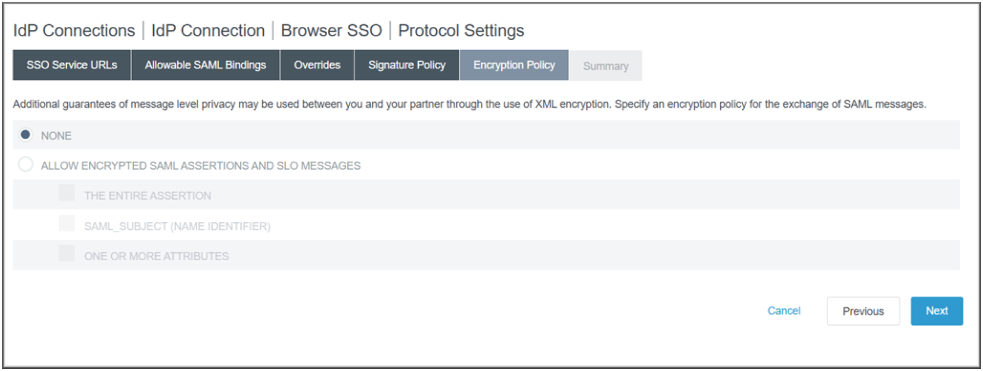Open the Signature Policy tab

407,65
